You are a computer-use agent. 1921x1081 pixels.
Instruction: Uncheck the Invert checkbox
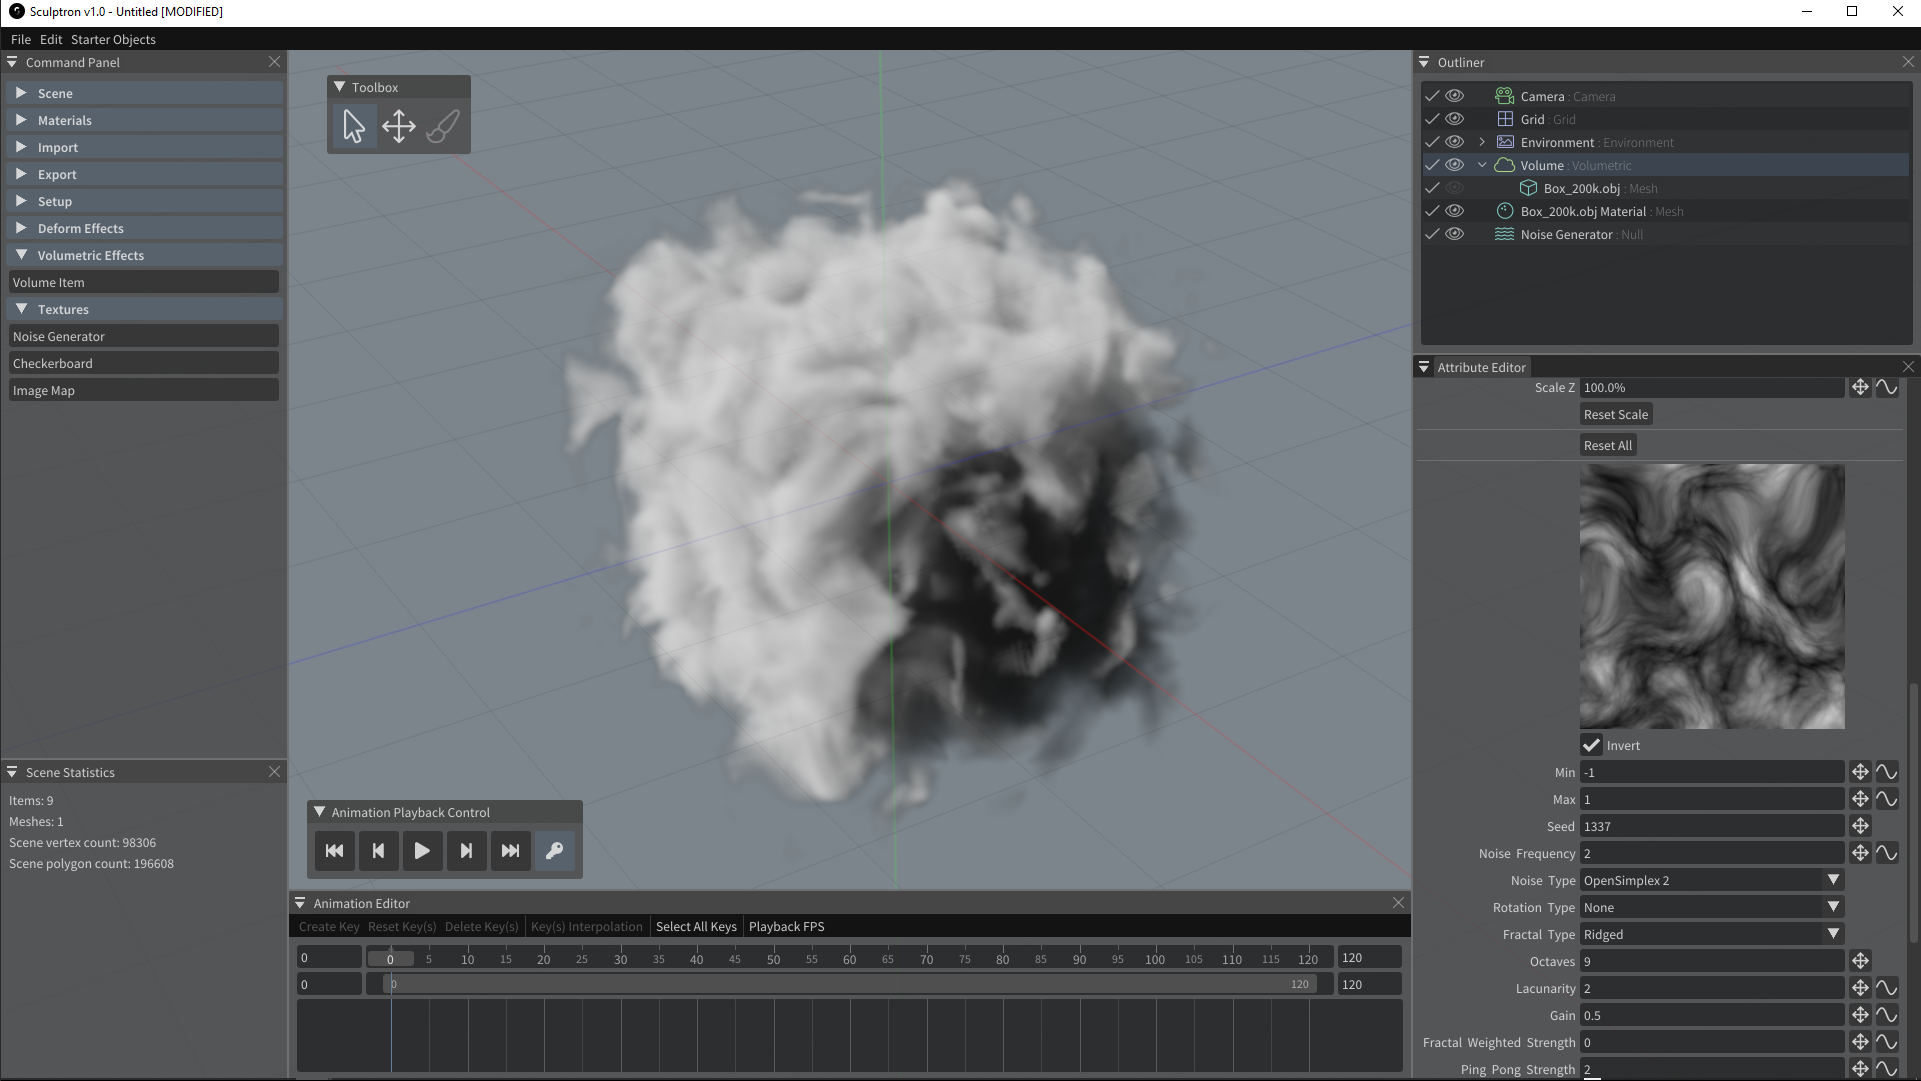(x=1591, y=745)
